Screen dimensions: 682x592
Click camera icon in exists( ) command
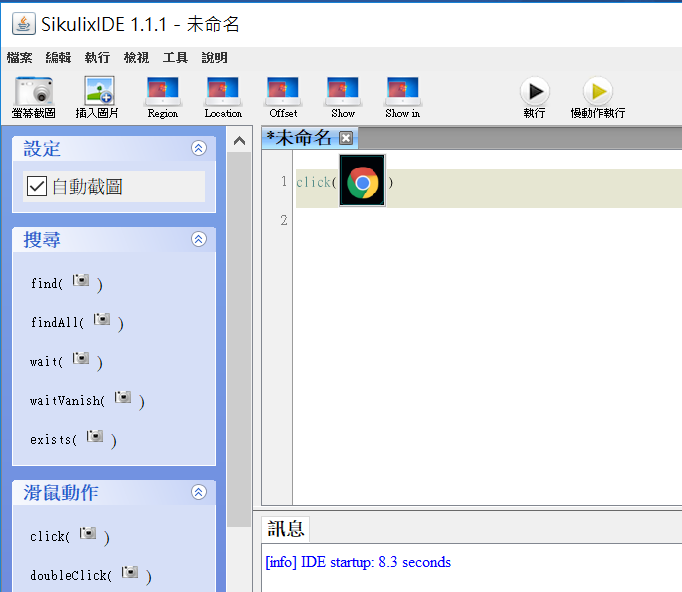tap(95, 436)
